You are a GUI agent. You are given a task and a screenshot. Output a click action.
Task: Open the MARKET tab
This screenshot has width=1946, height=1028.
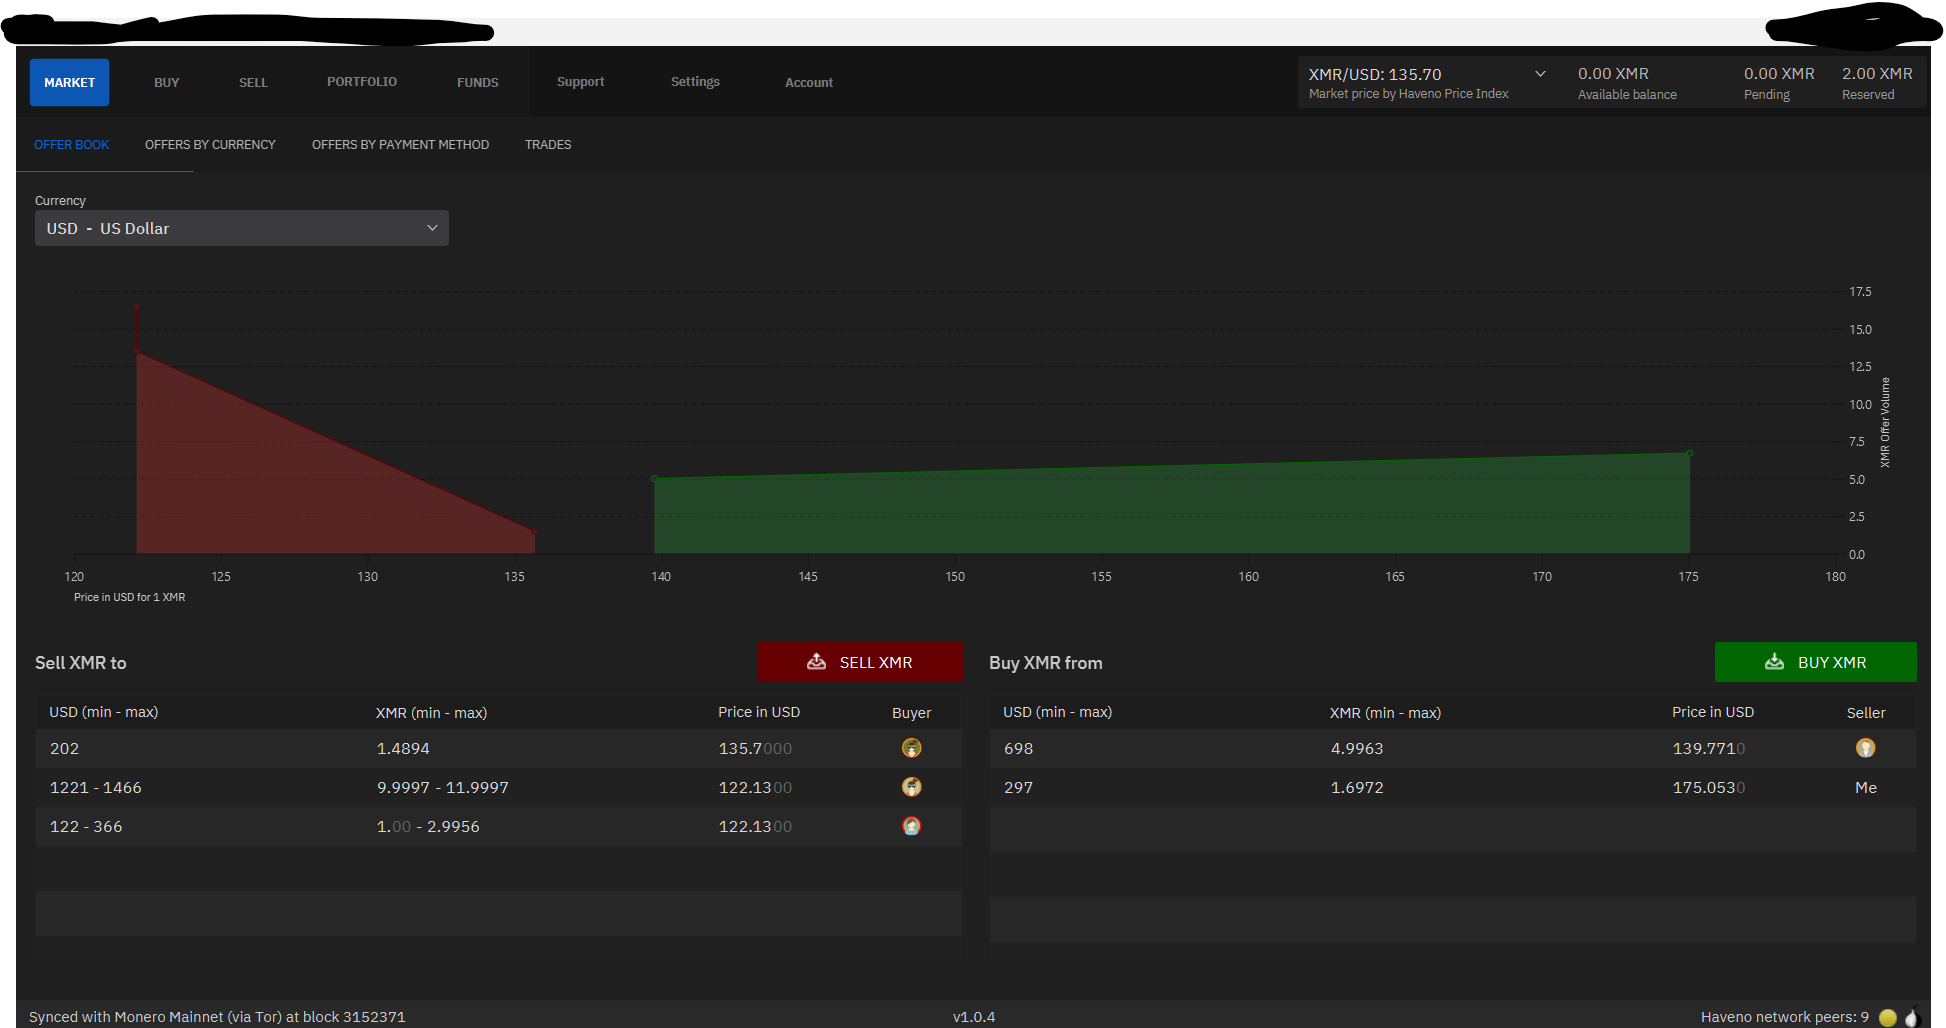69,82
